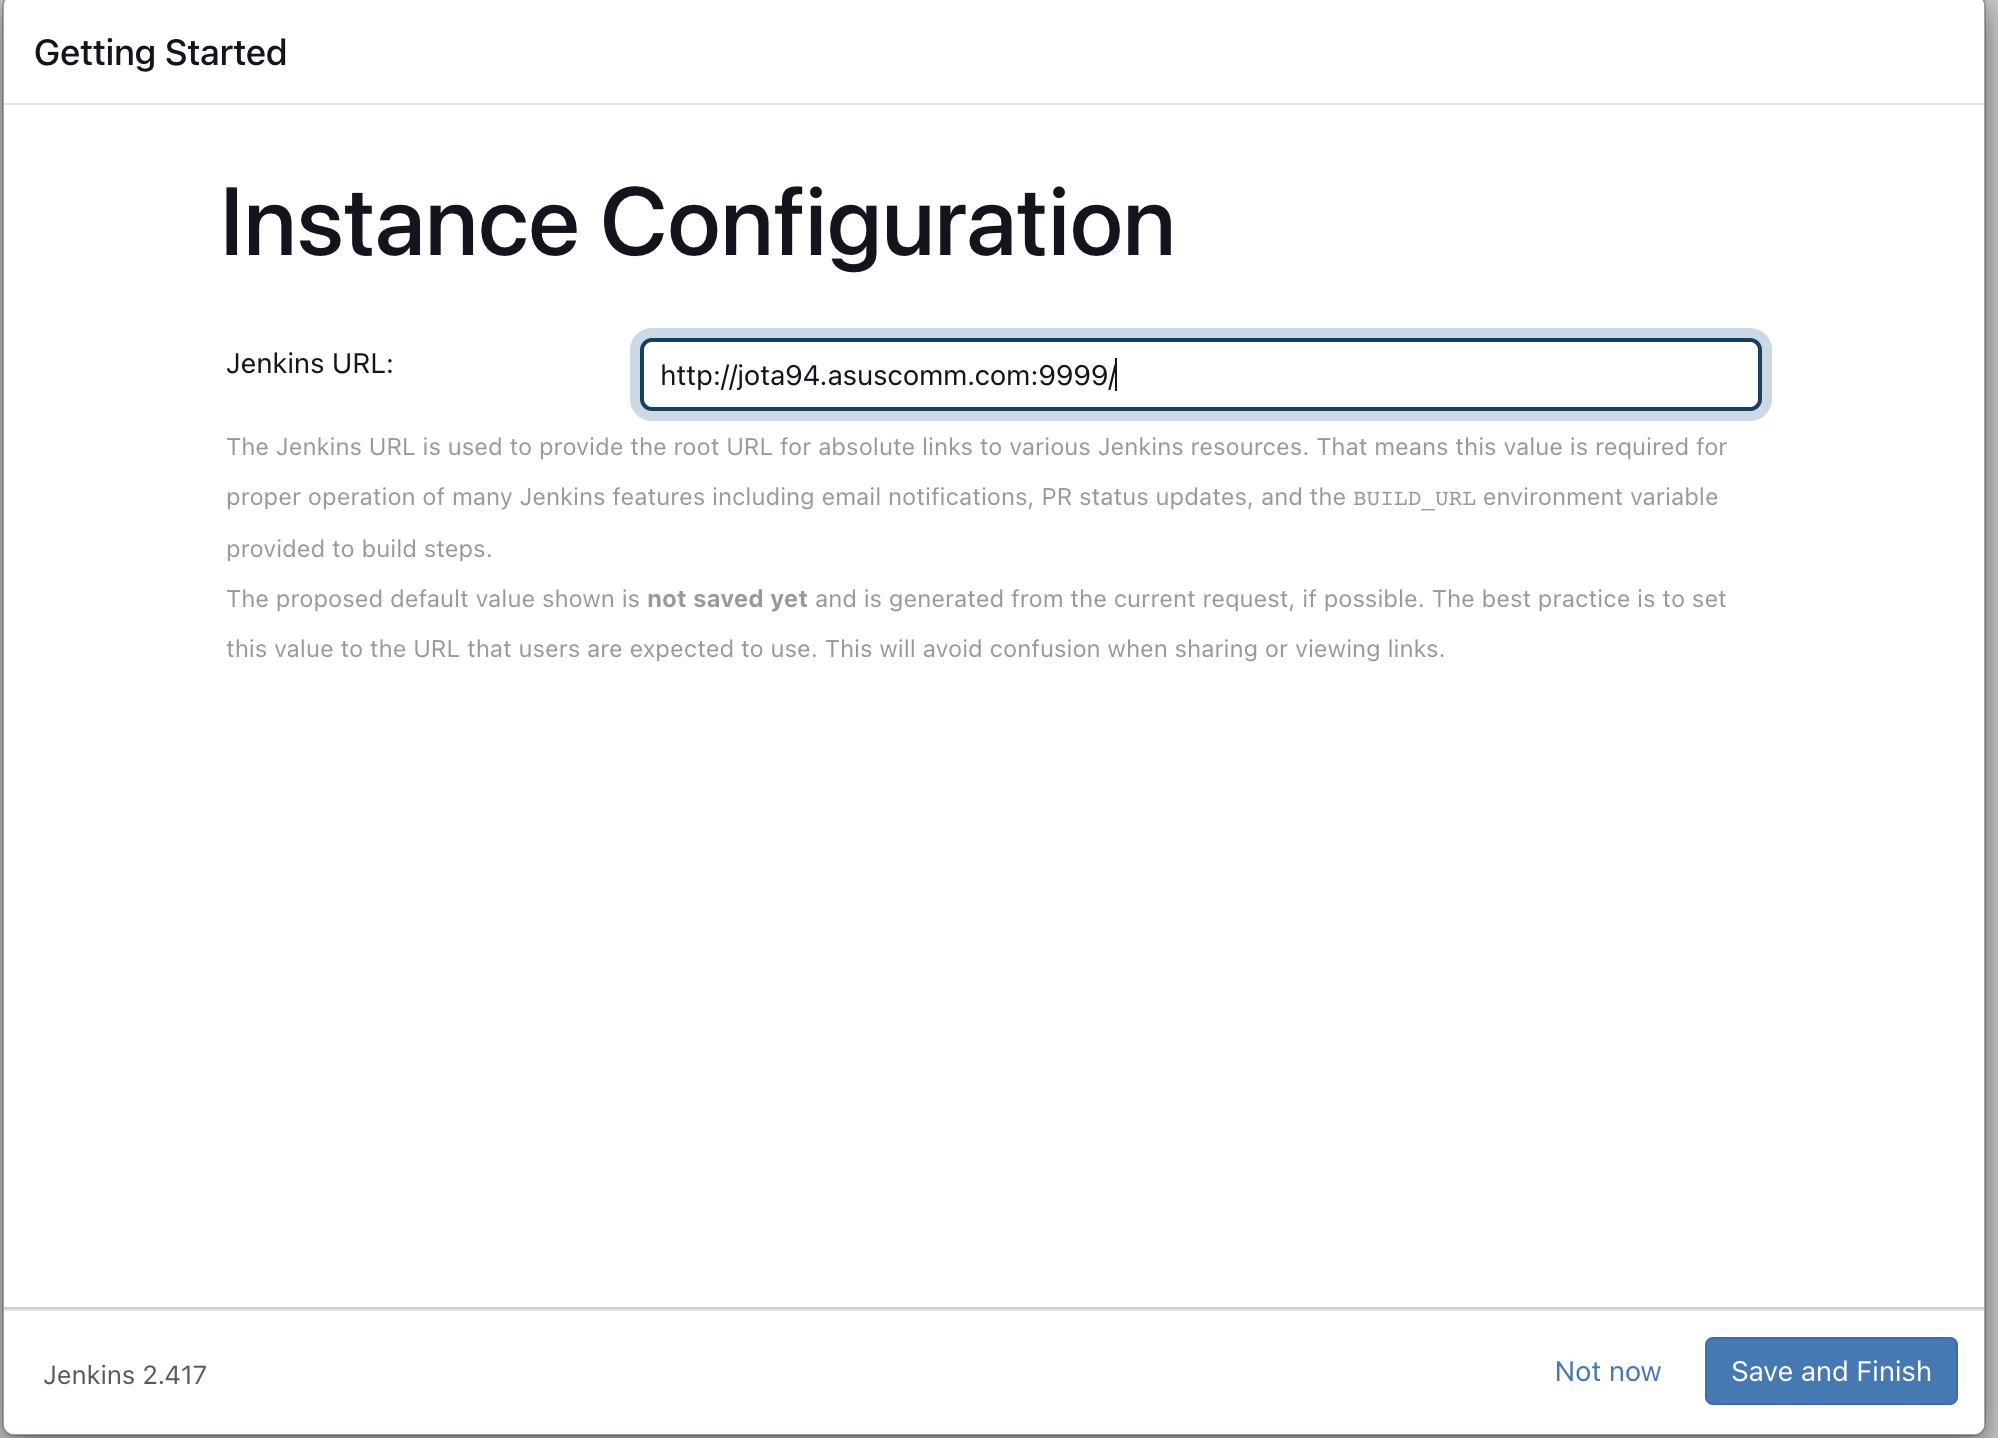The width and height of the screenshot is (1998, 1438).
Task: Click the line starting this value to the URL
Action: point(835,649)
